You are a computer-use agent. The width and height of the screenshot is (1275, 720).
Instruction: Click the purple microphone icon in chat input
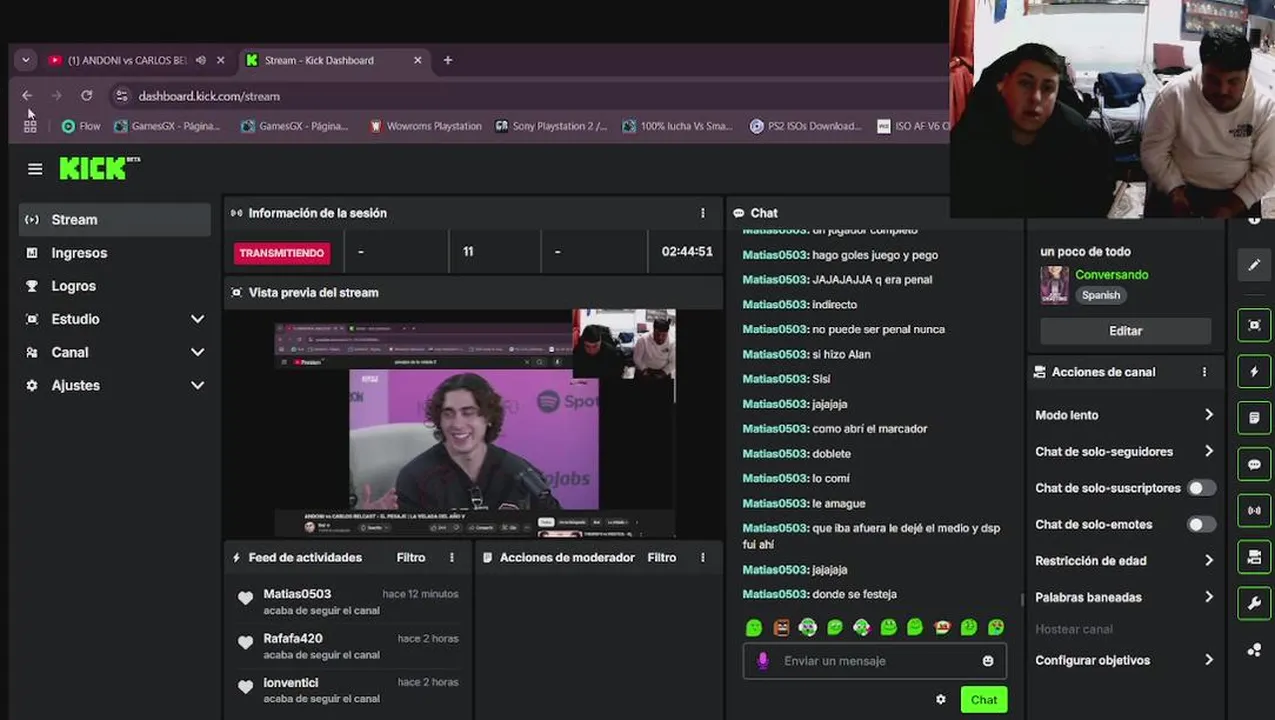pos(763,661)
